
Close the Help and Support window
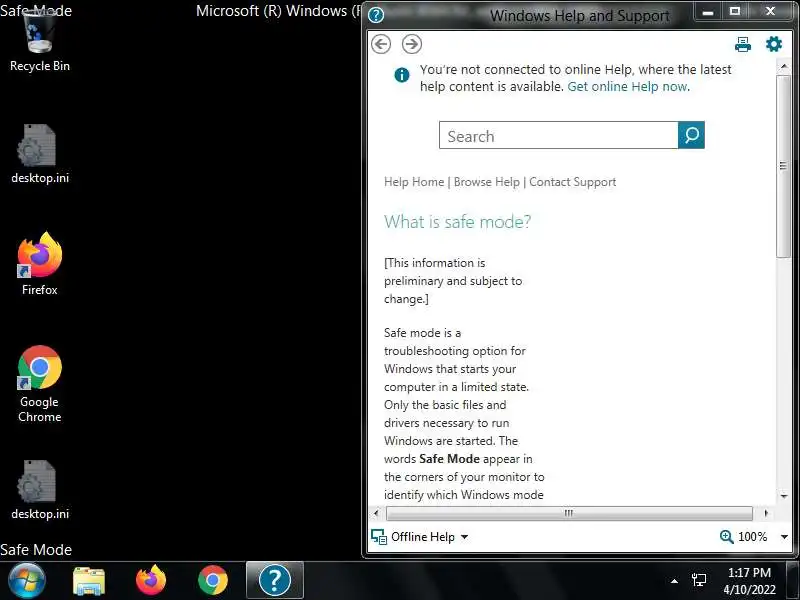point(770,11)
